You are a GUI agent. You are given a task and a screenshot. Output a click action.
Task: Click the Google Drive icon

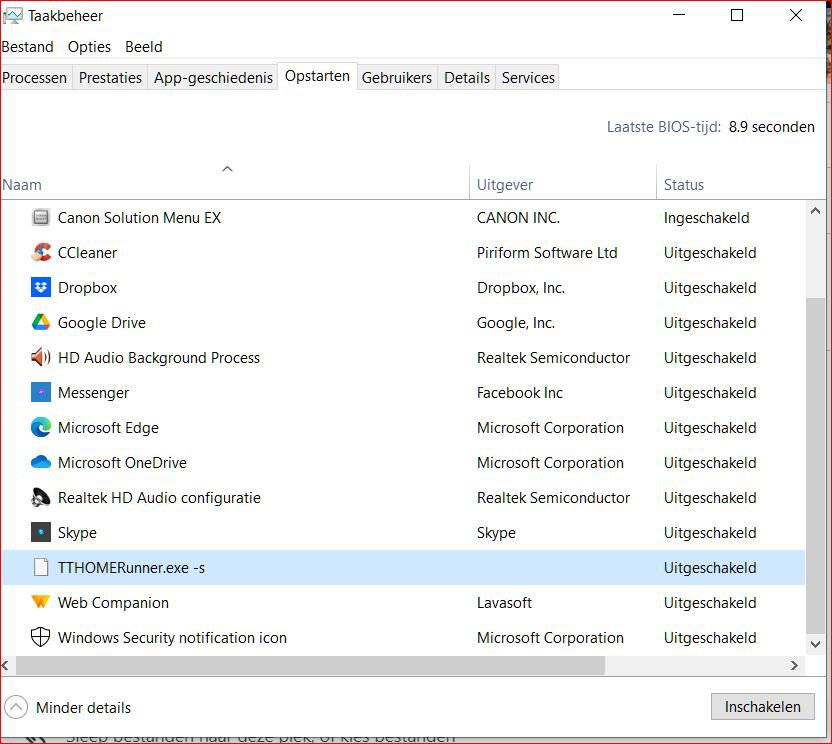(41, 323)
